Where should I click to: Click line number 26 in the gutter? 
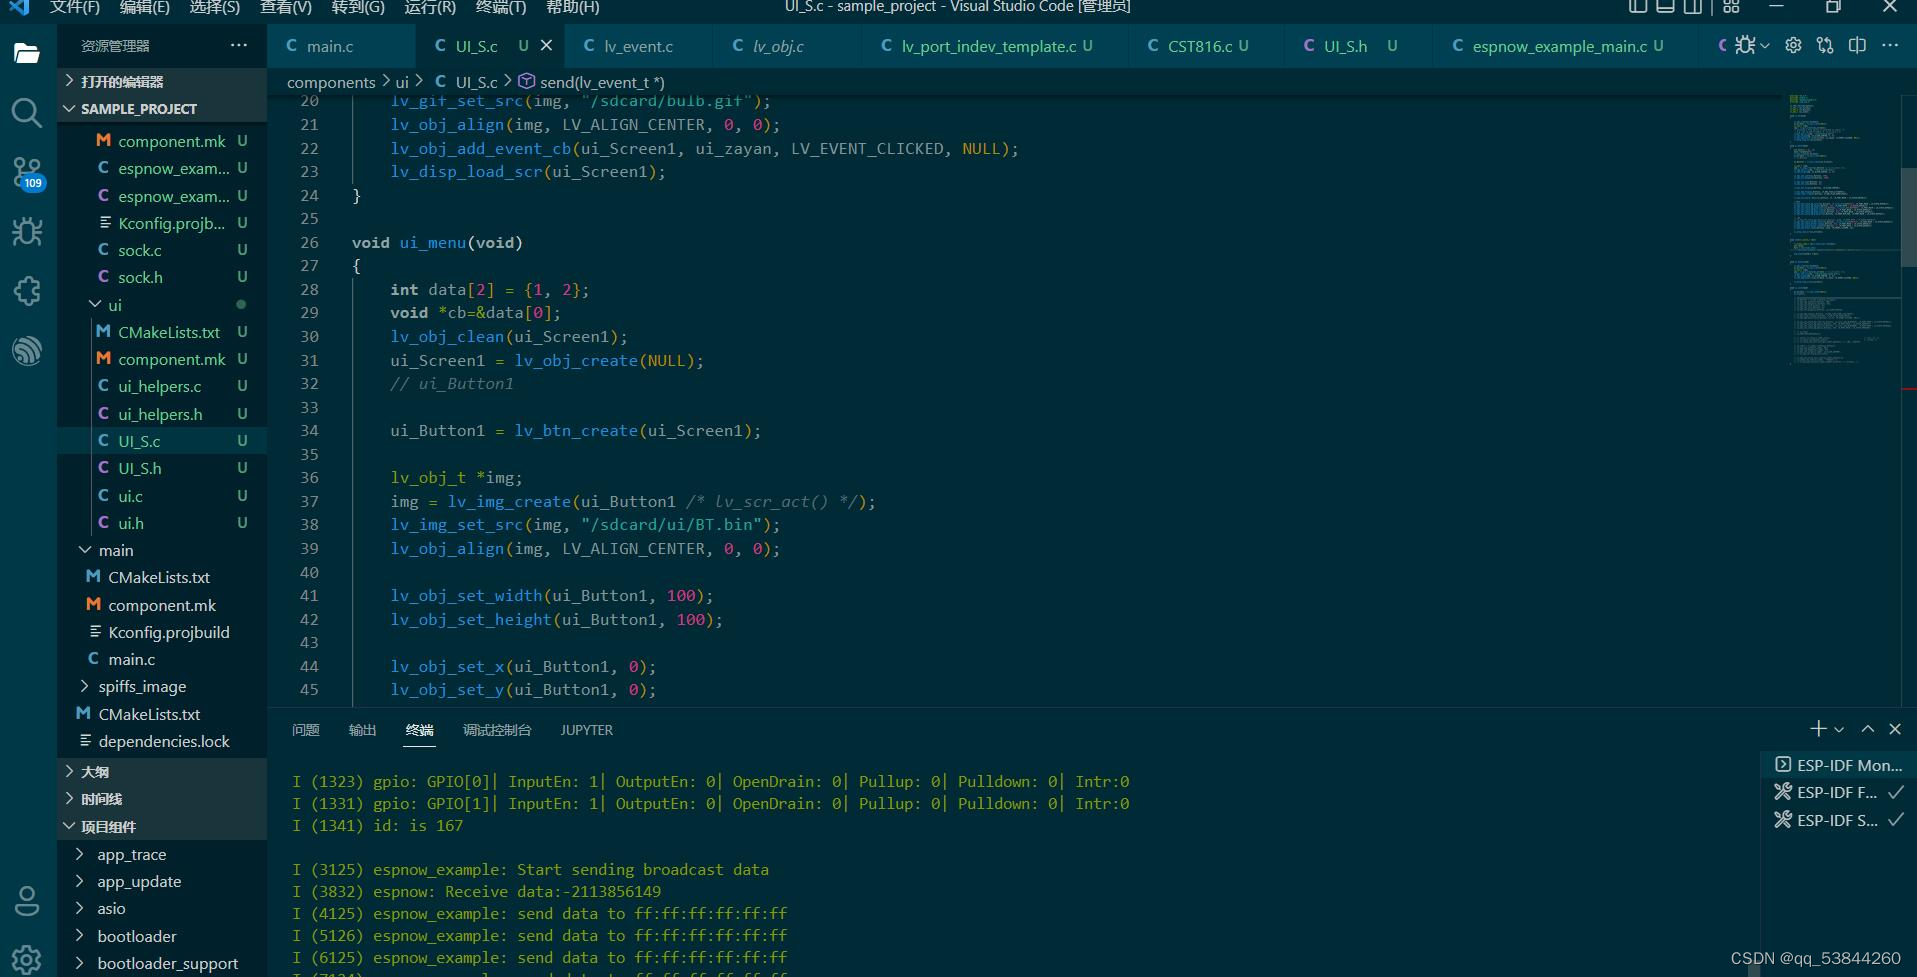[x=309, y=242]
